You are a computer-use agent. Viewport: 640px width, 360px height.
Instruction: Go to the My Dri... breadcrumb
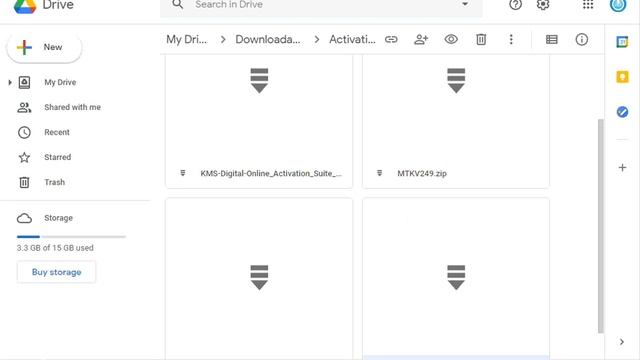pyautogui.click(x=187, y=40)
